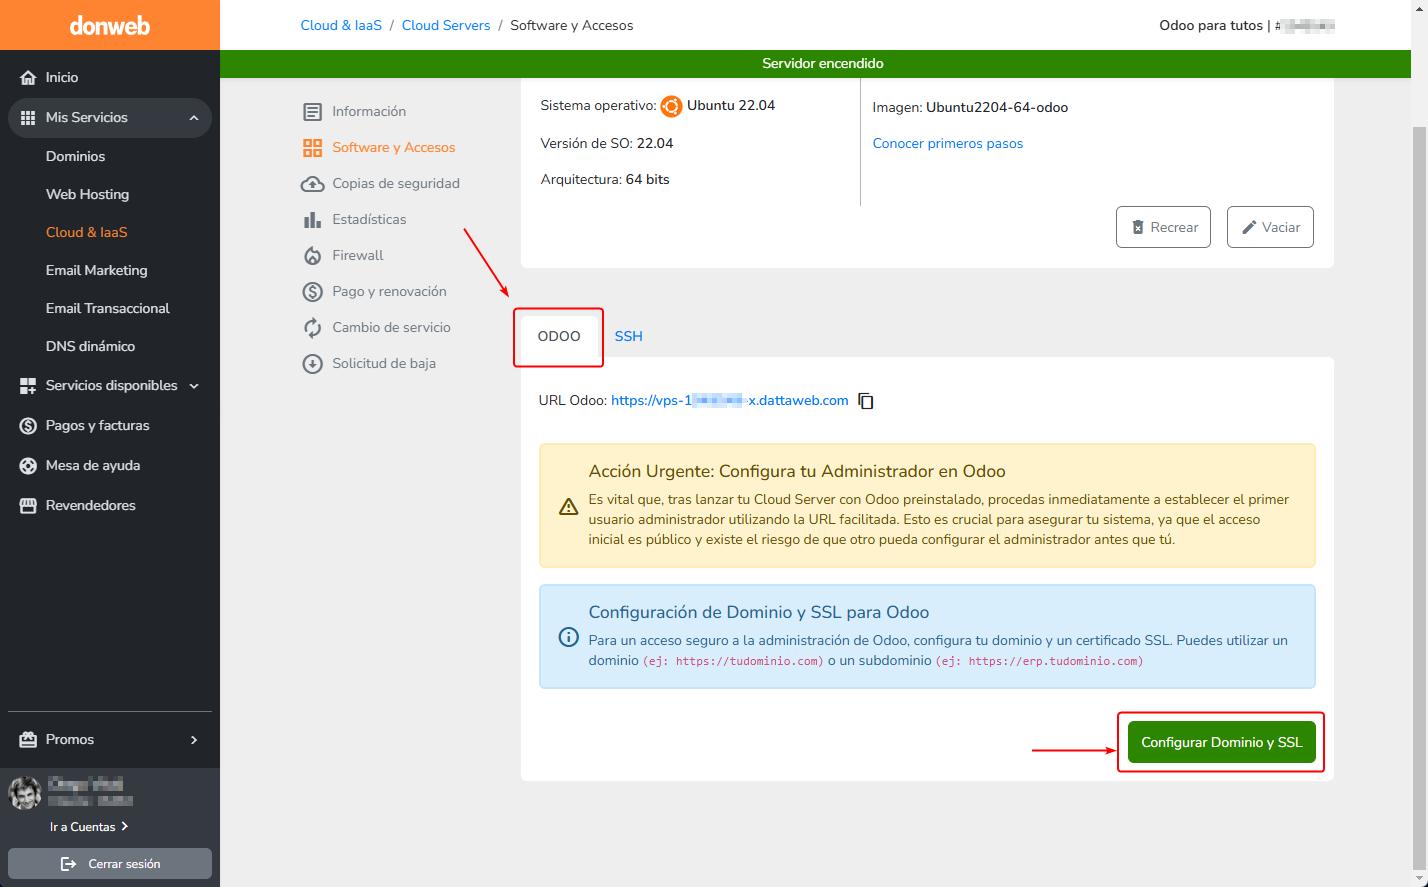Click the warning triangle icon

pyautogui.click(x=568, y=506)
